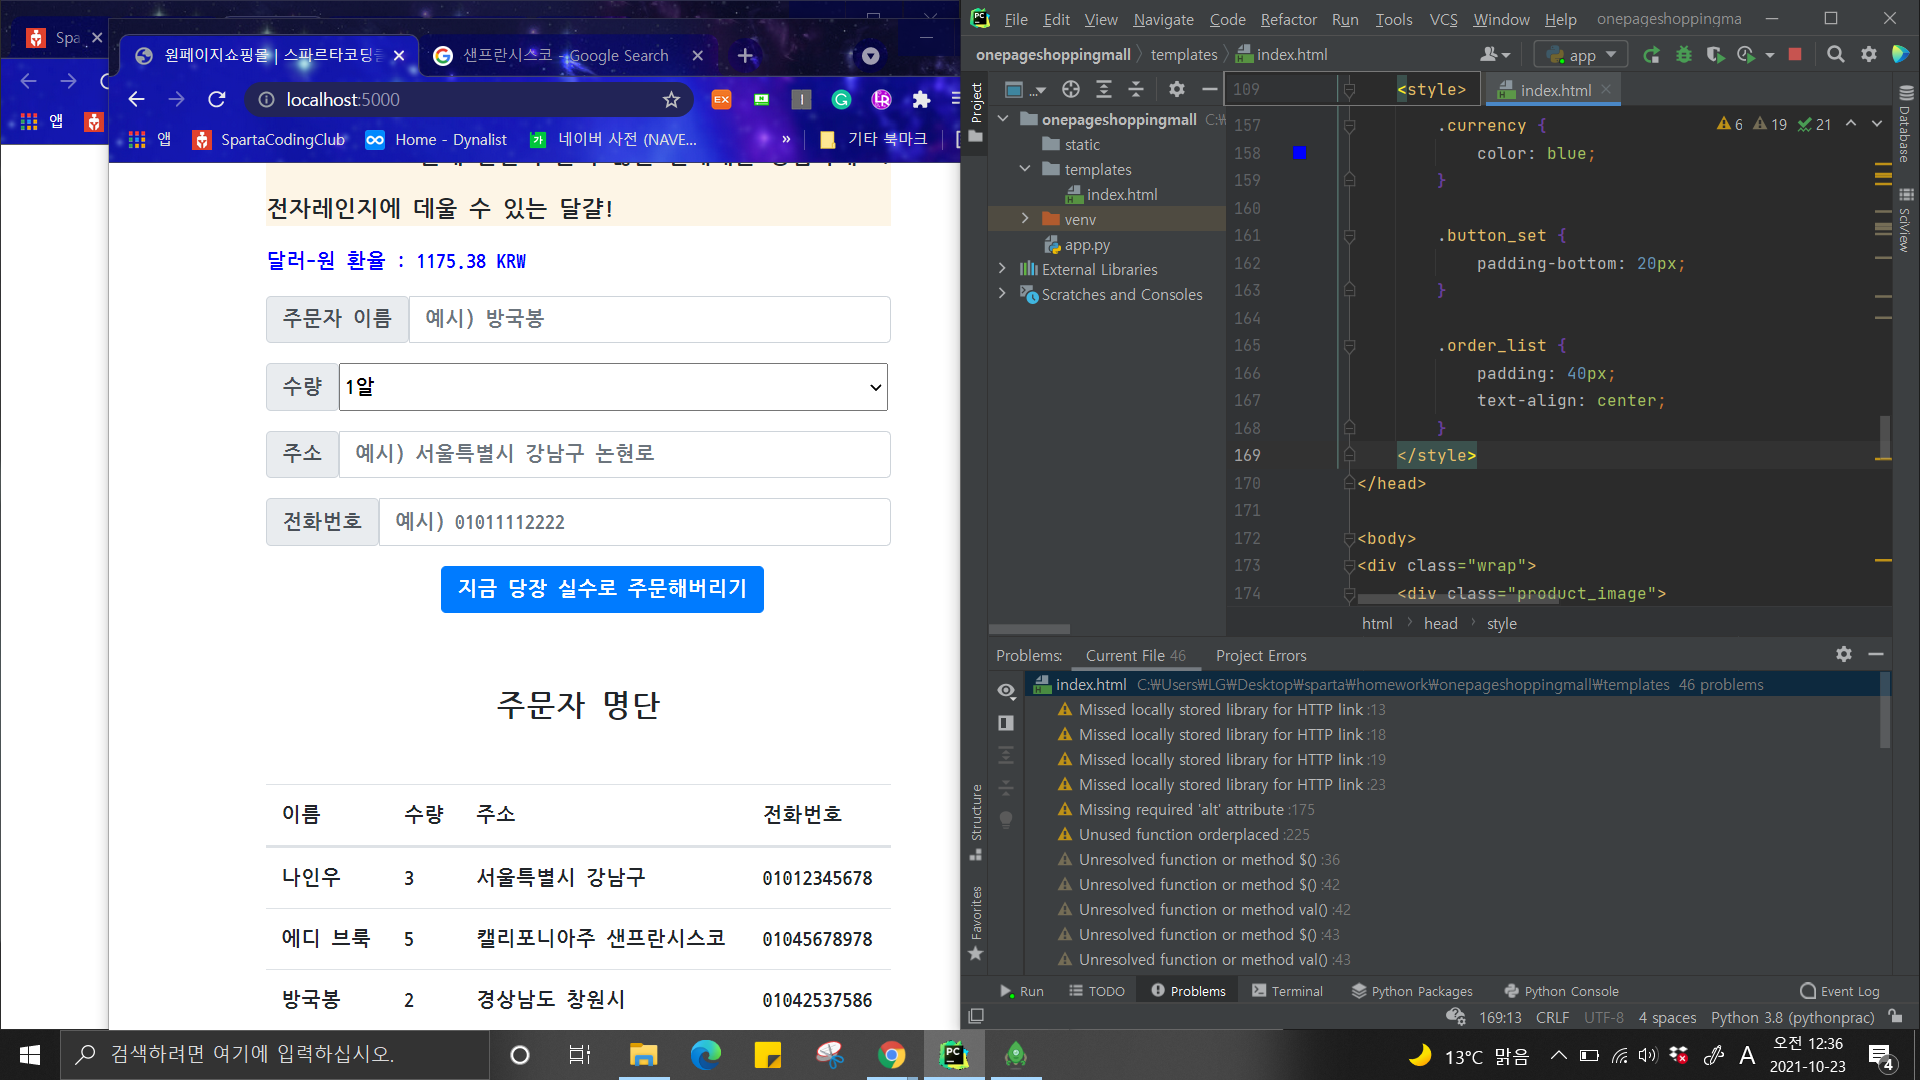Viewport: 1920px width, 1080px height.
Task: Click the Rerun 'app' icon
Action: coord(1652,55)
